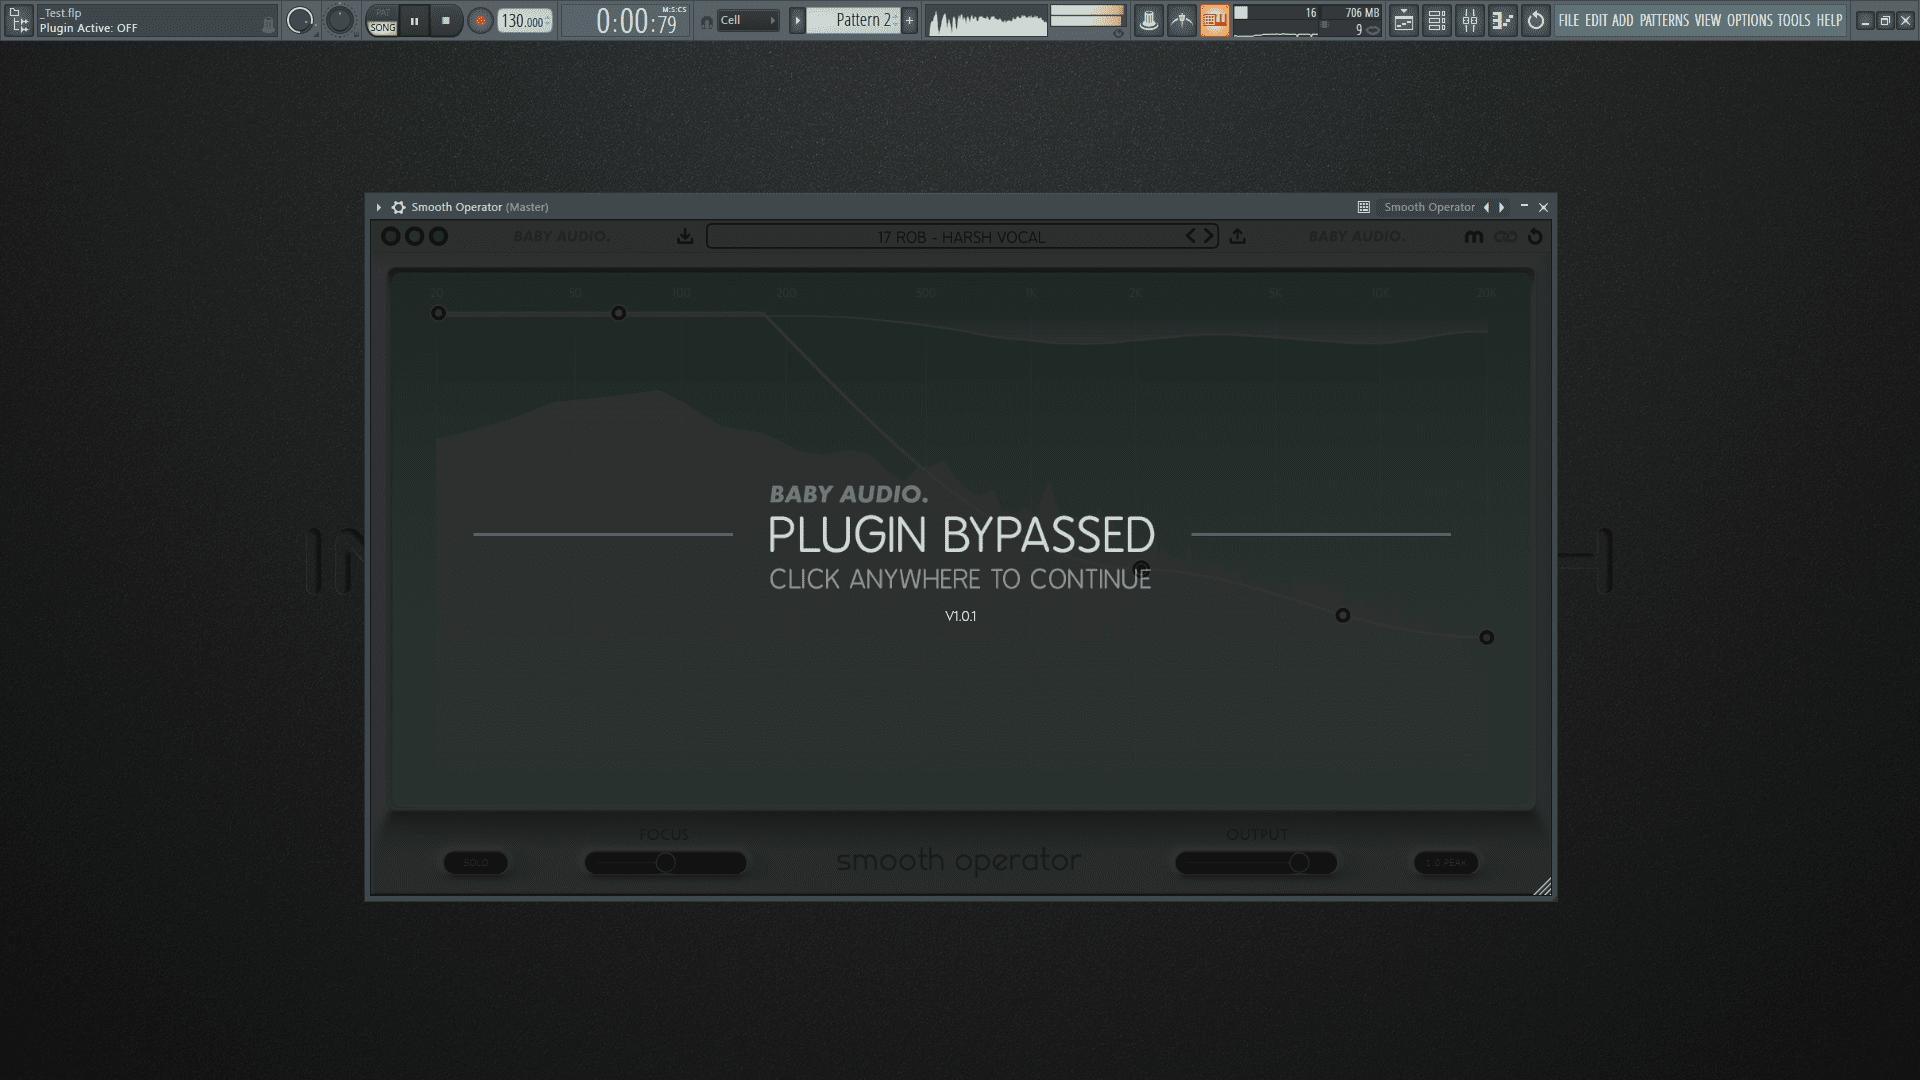Click the 130.000 tempo field
Viewport: 1920px width, 1080px height.
(525, 21)
